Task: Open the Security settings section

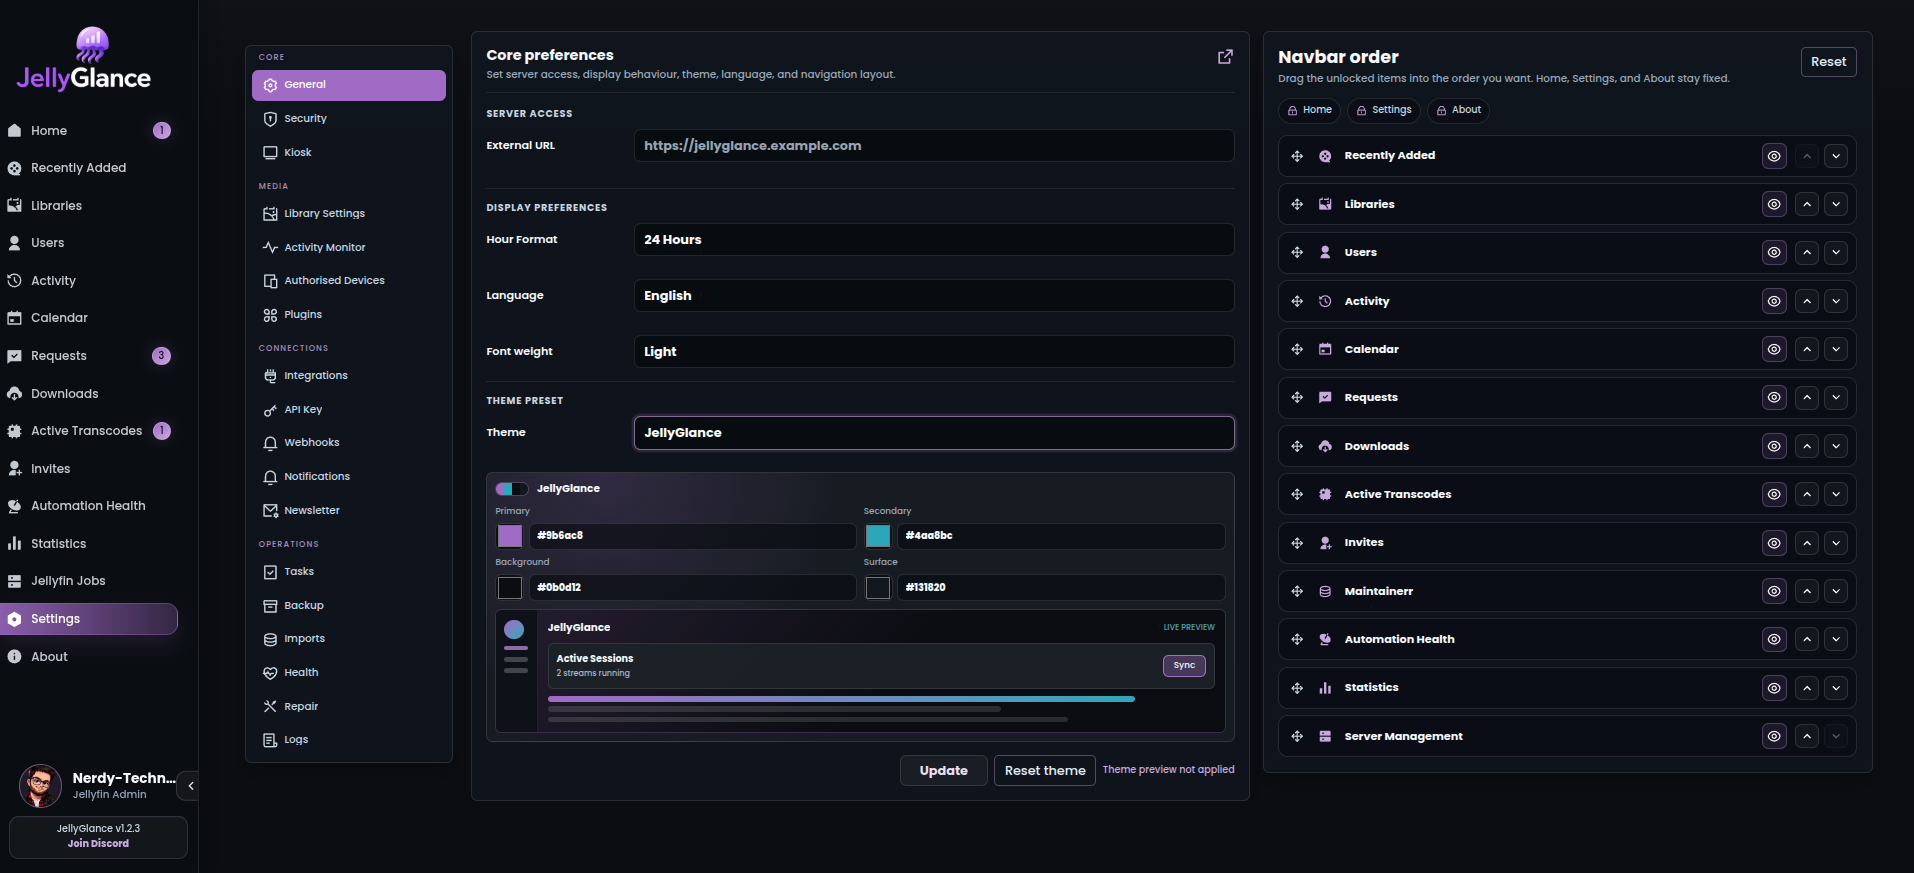Action: pyautogui.click(x=349, y=119)
